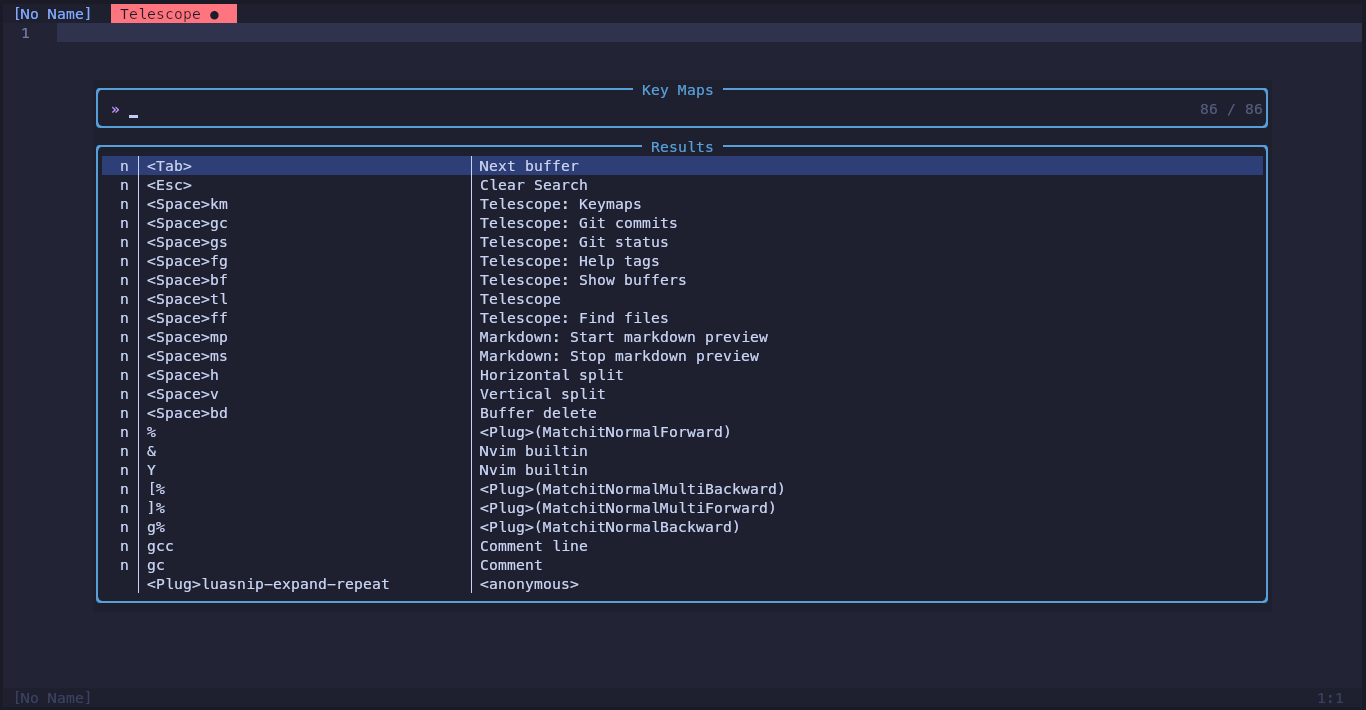Click the 1:1 cursor position indicator
Viewport: 1366px width, 710px height.
1330,698
